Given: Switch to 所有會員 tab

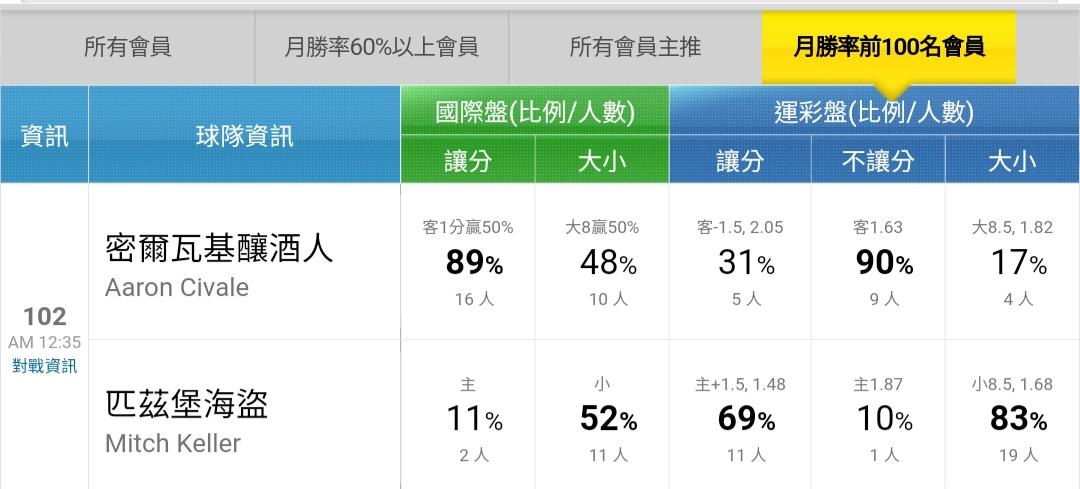Looking at the screenshot, I should 127,47.
